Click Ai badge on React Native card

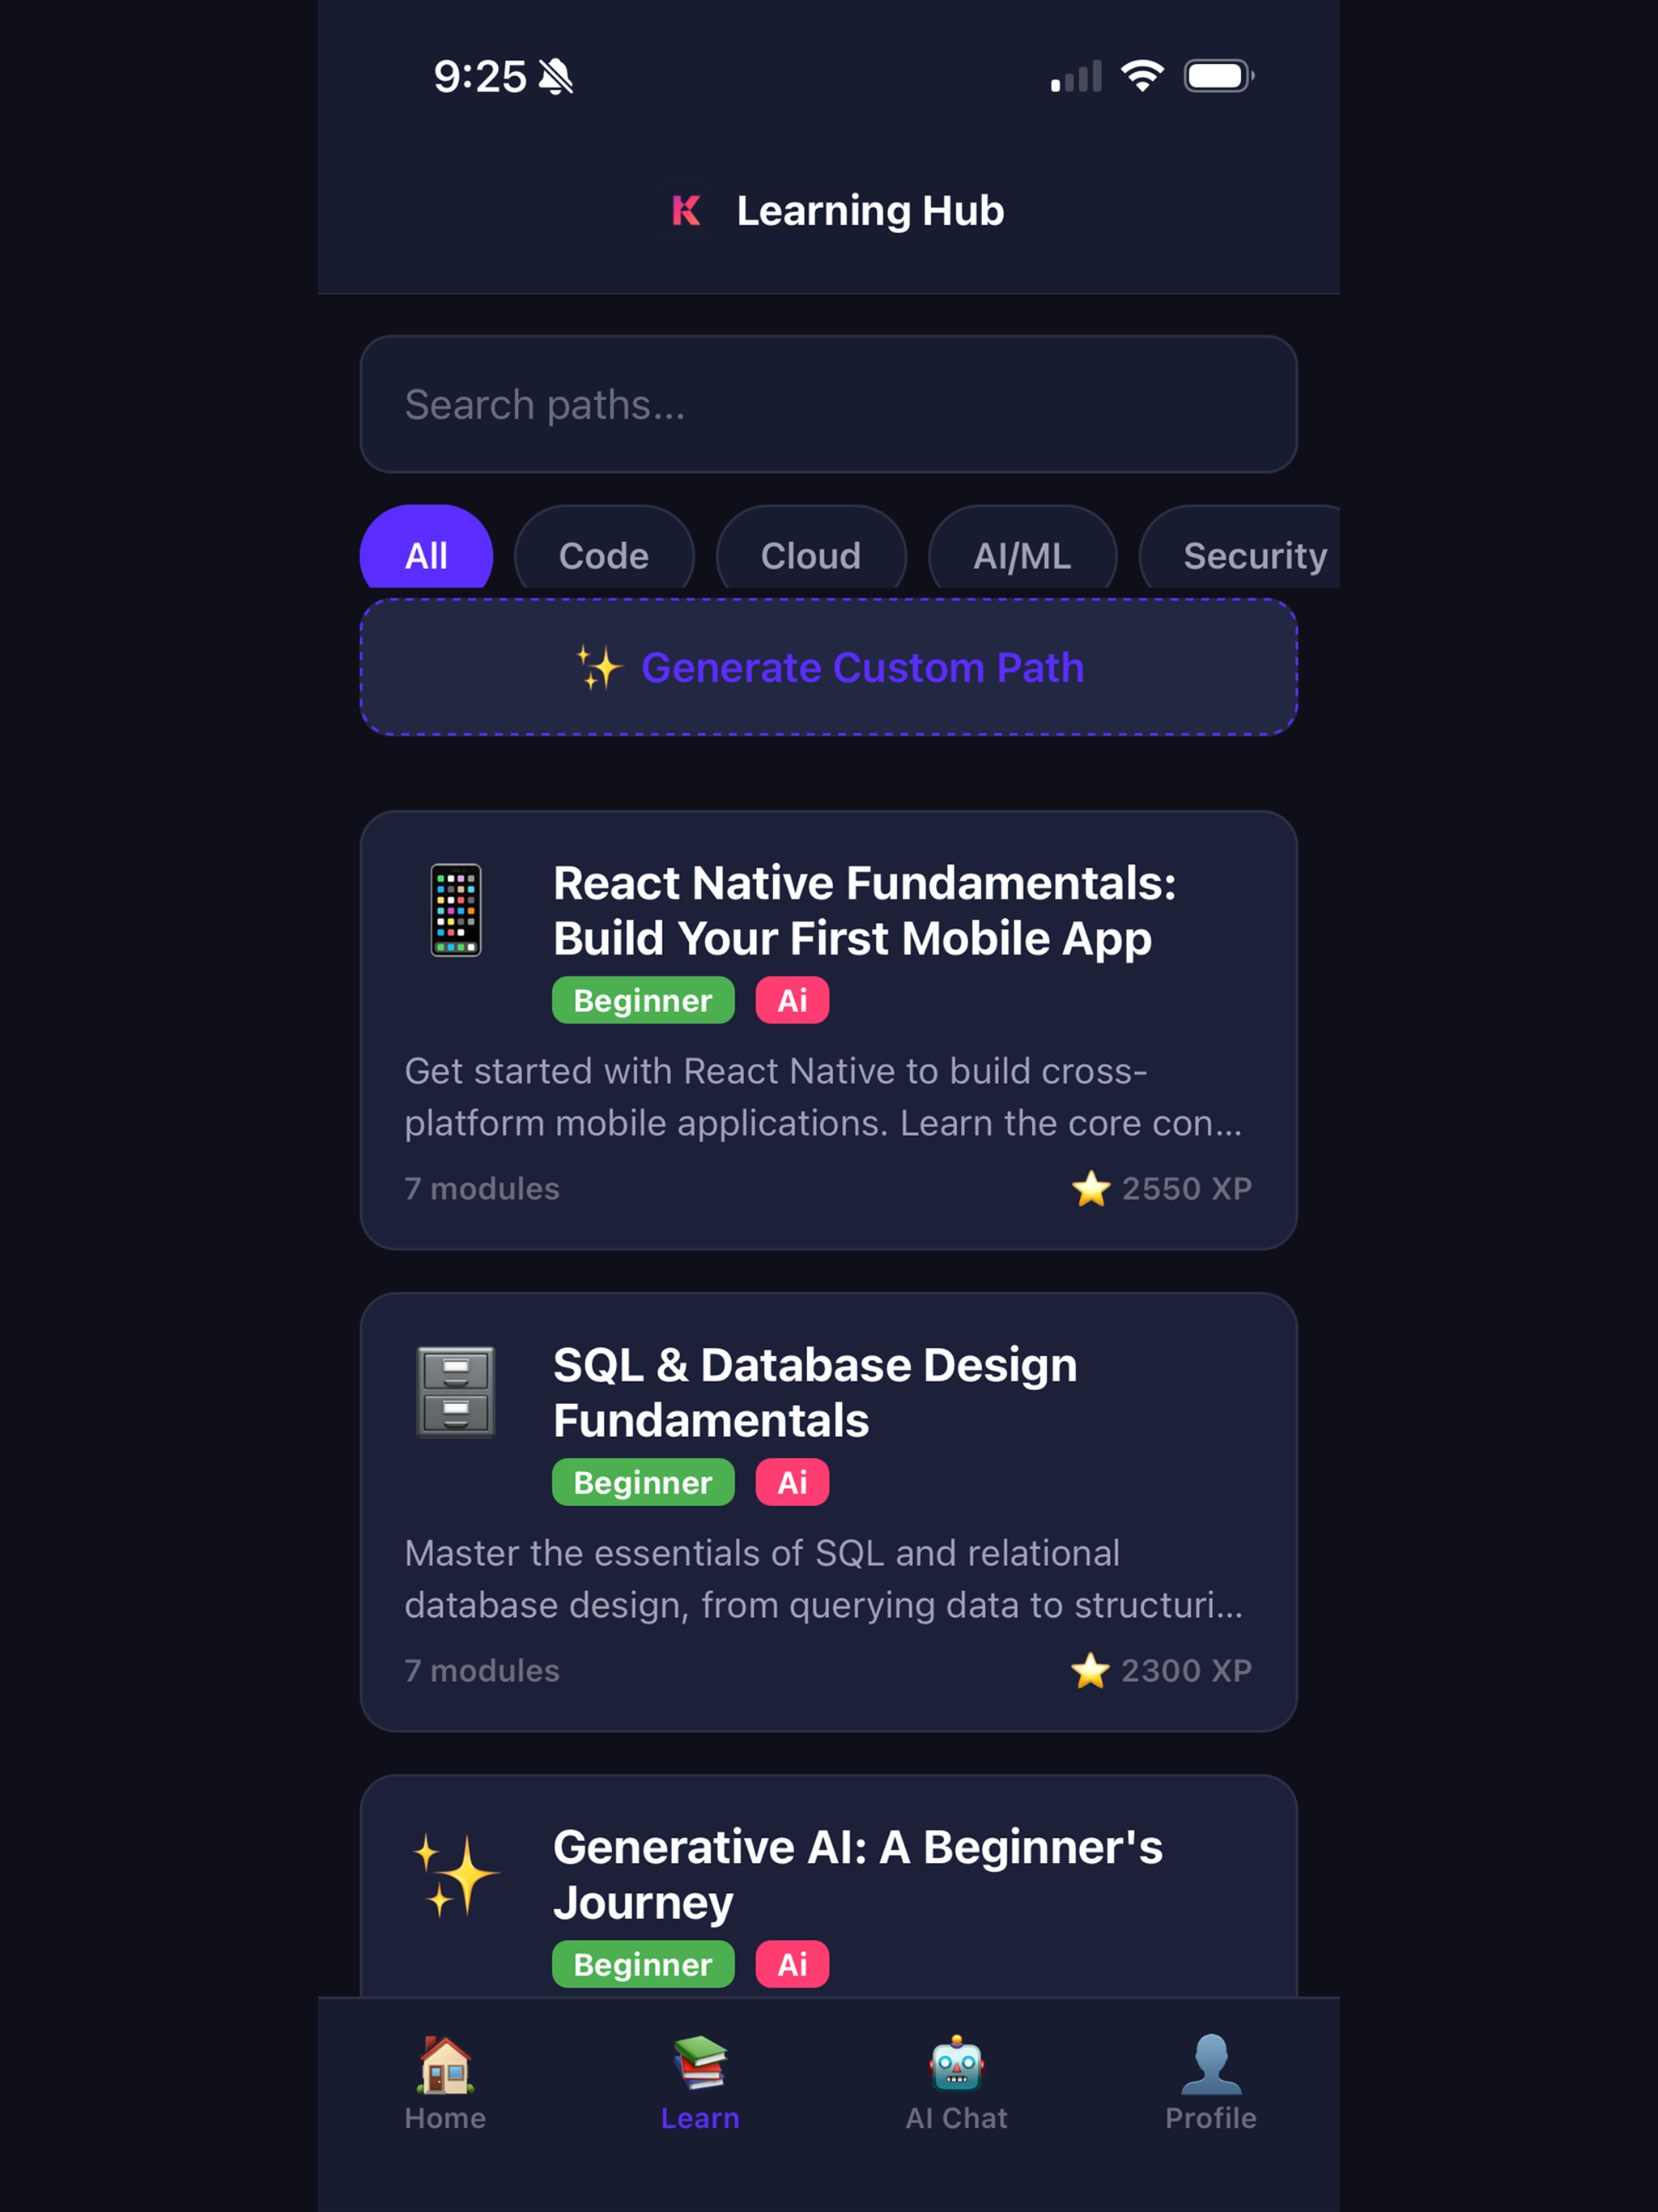(792, 1000)
